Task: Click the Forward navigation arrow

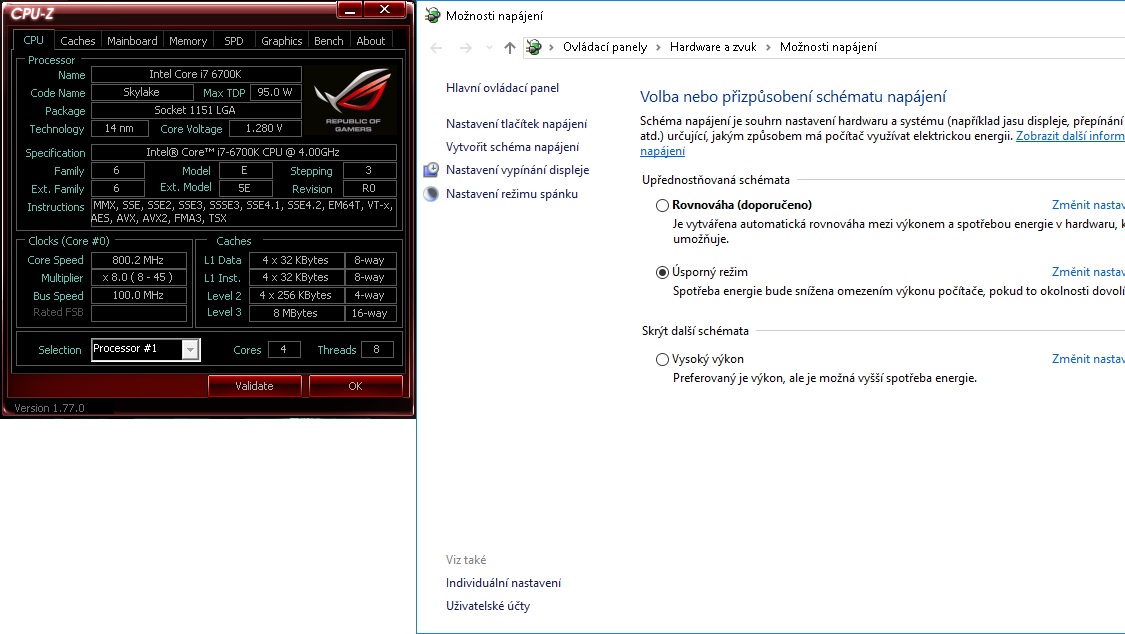Action: tap(466, 47)
